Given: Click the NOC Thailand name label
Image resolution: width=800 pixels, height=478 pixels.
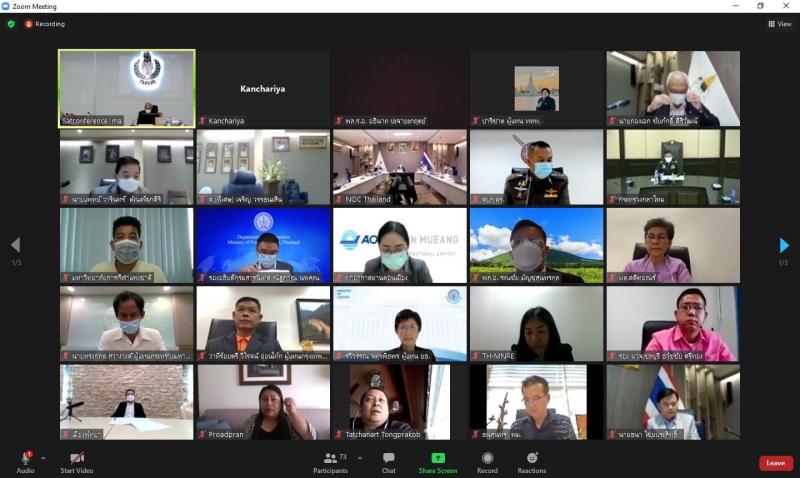Looking at the screenshot, I should [x=368, y=199].
